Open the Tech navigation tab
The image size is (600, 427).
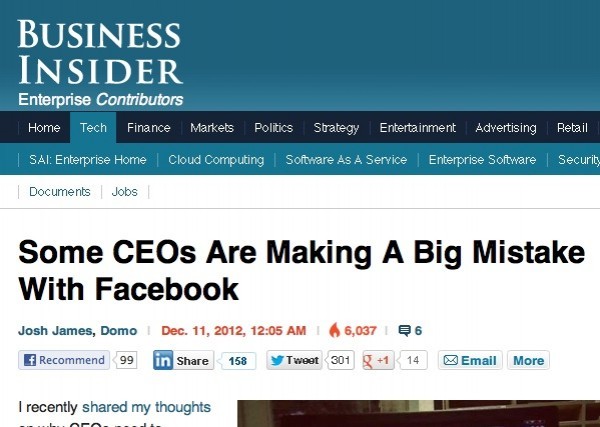[x=93, y=128]
